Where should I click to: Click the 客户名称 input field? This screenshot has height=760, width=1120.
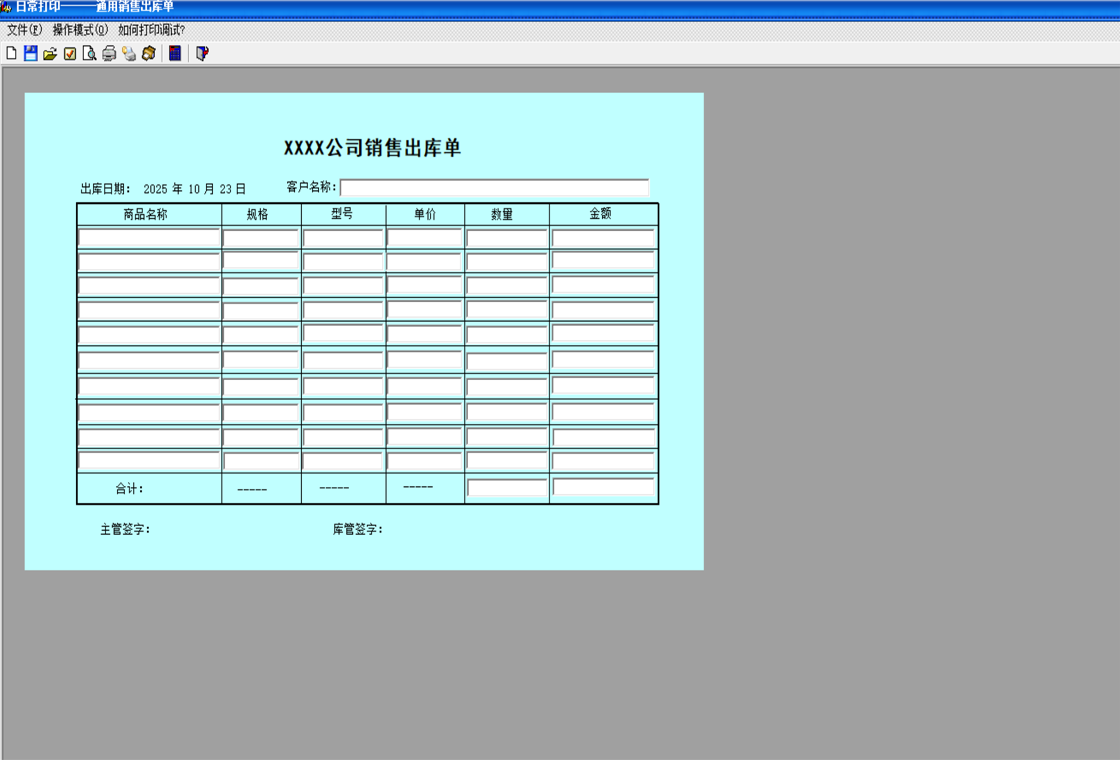point(494,188)
